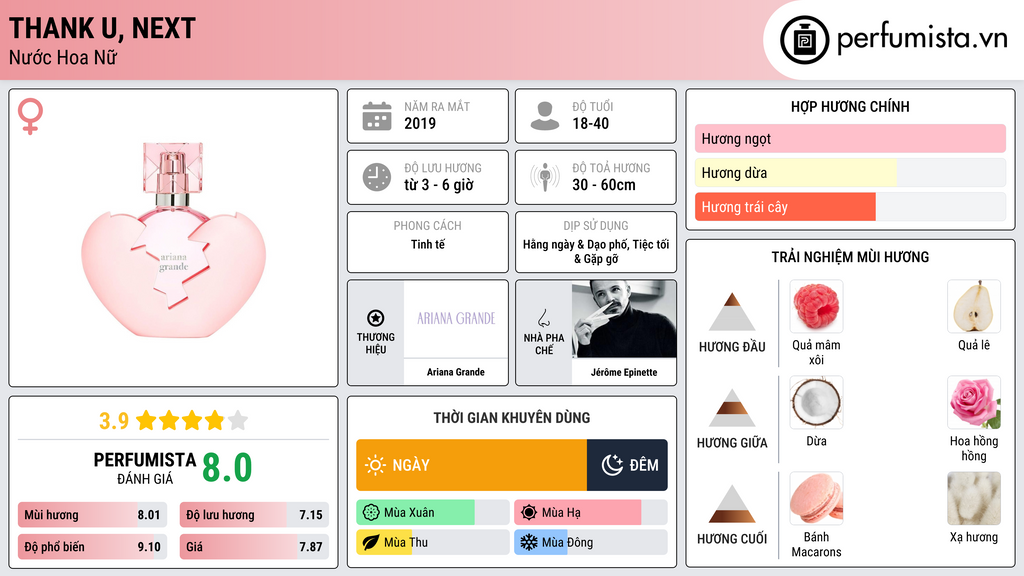Image resolution: width=1024 pixels, height=576 pixels.
Task: Click the clock icon for Độ Lưu Hương
Action: (x=377, y=177)
